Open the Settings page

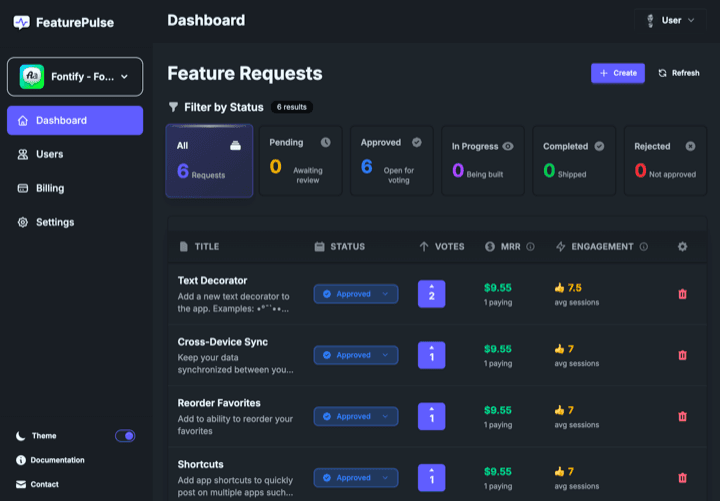coord(75,222)
